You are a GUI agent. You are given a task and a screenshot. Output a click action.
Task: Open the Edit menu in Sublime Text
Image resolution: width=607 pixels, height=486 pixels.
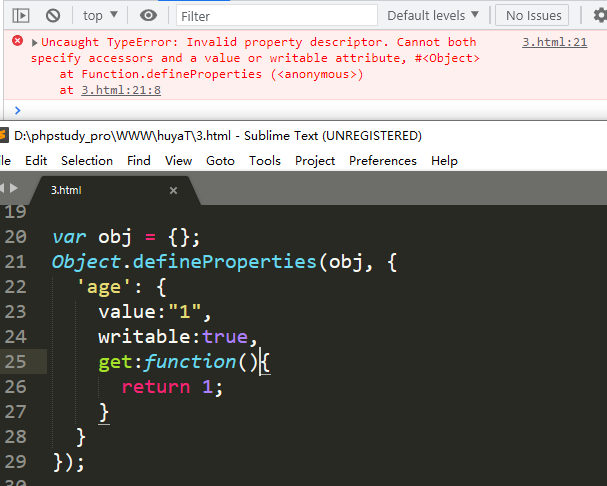point(36,160)
